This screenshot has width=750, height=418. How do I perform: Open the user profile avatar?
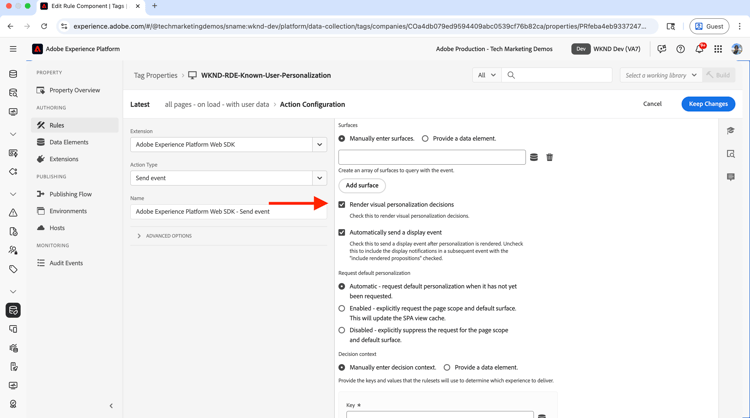click(737, 49)
